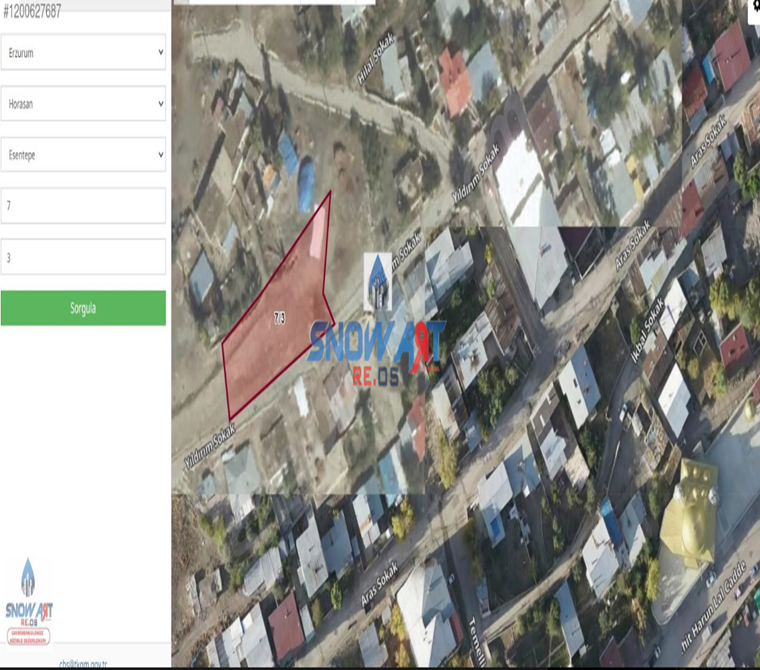Click the listing number #1200627687 text
Image resolution: width=760 pixels, height=670 pixels.
32,12
